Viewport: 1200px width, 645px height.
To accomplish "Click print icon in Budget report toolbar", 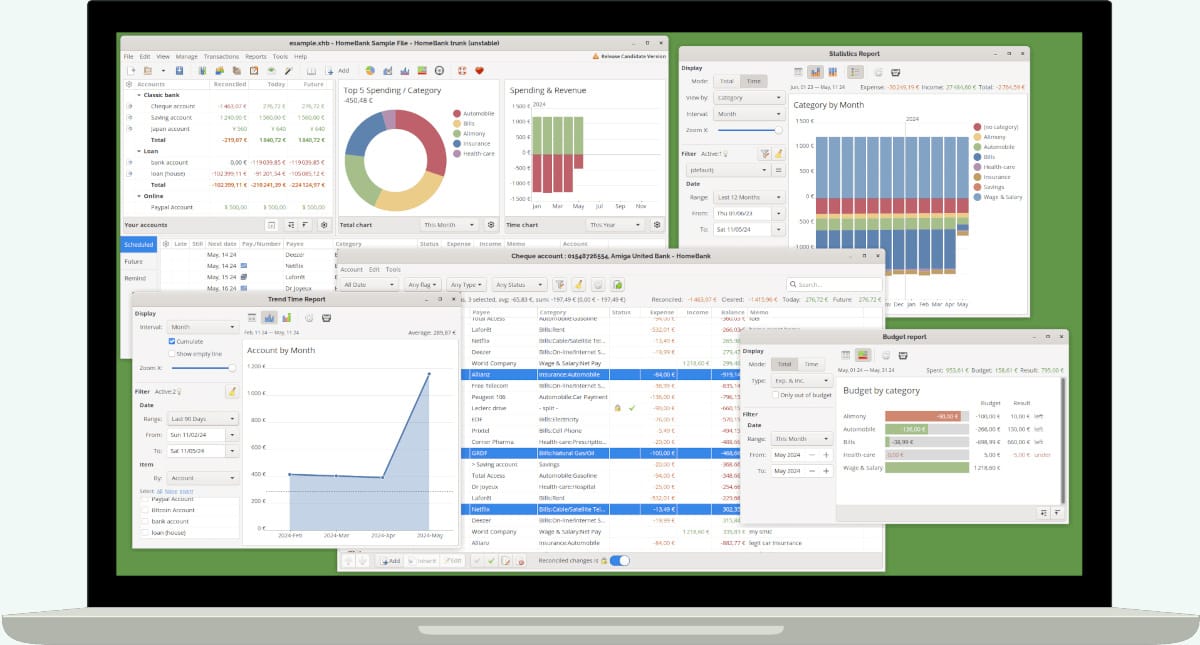I will point(903,355).
